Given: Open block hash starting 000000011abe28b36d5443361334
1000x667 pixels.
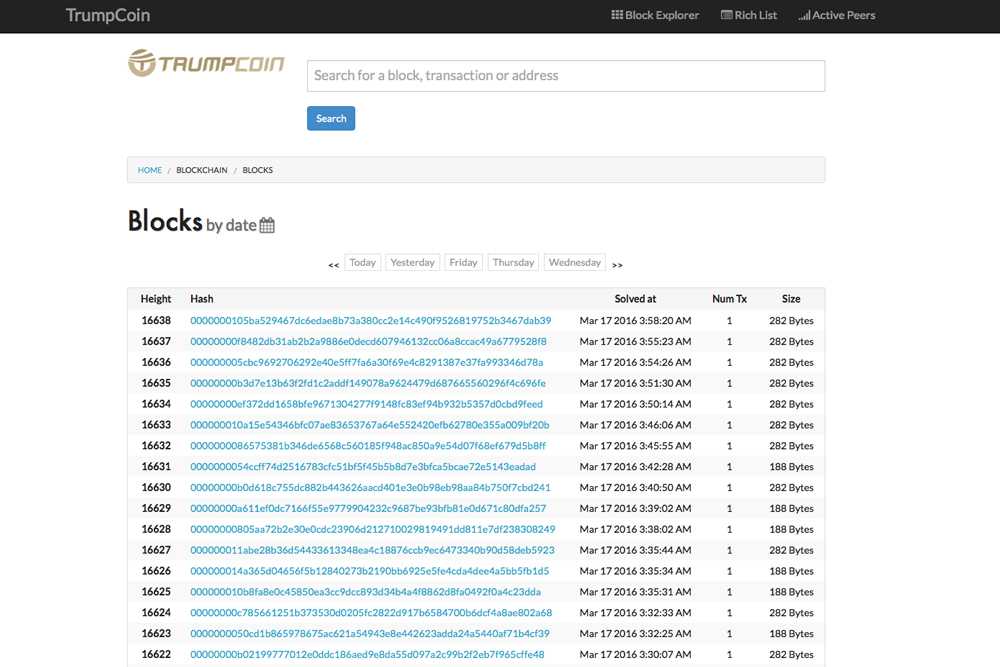Looking at the screenshot, I should click(x=372, y=550).
